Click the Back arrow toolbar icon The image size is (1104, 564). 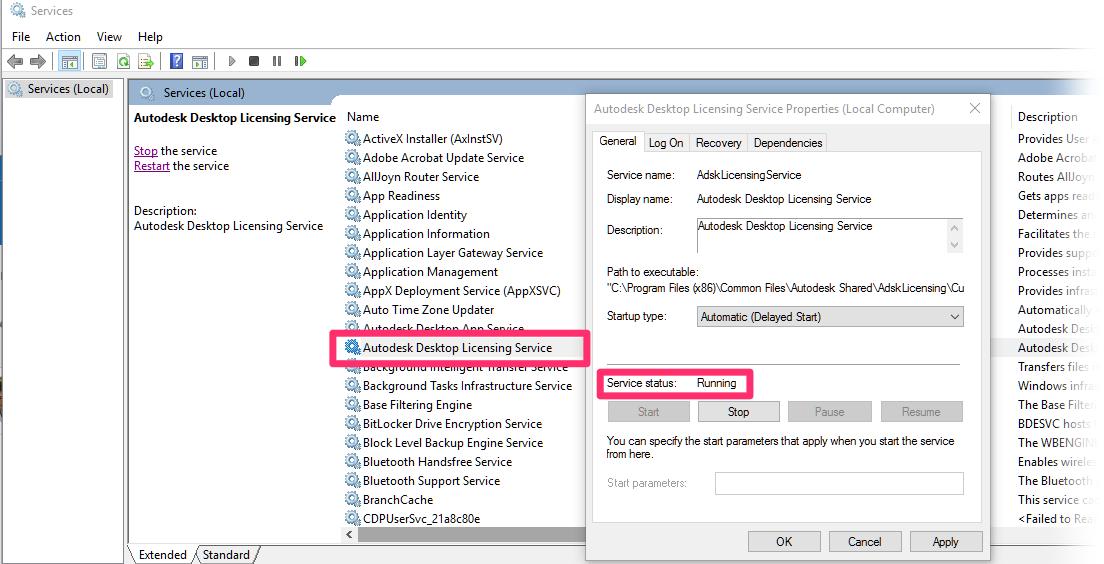coord(15,61)
